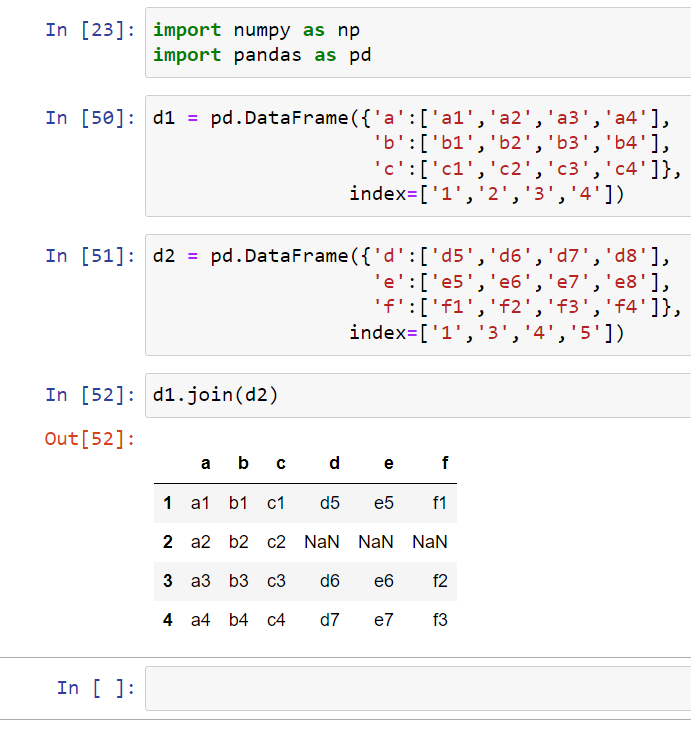Click table cell 'f2'
The image size is (691, 729).
[439, 581]
